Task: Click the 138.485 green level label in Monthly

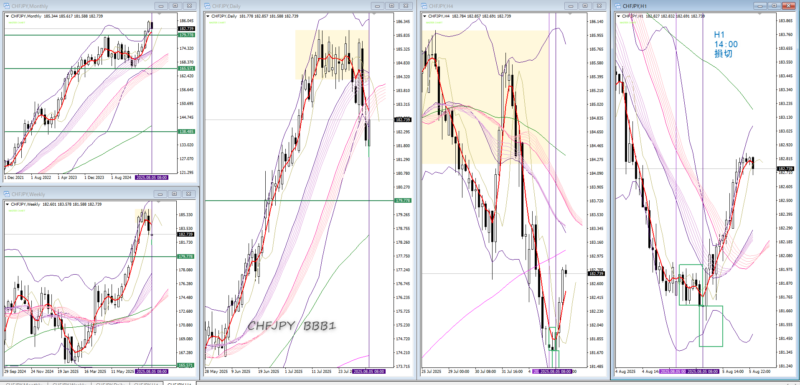Action: (186, 131)
